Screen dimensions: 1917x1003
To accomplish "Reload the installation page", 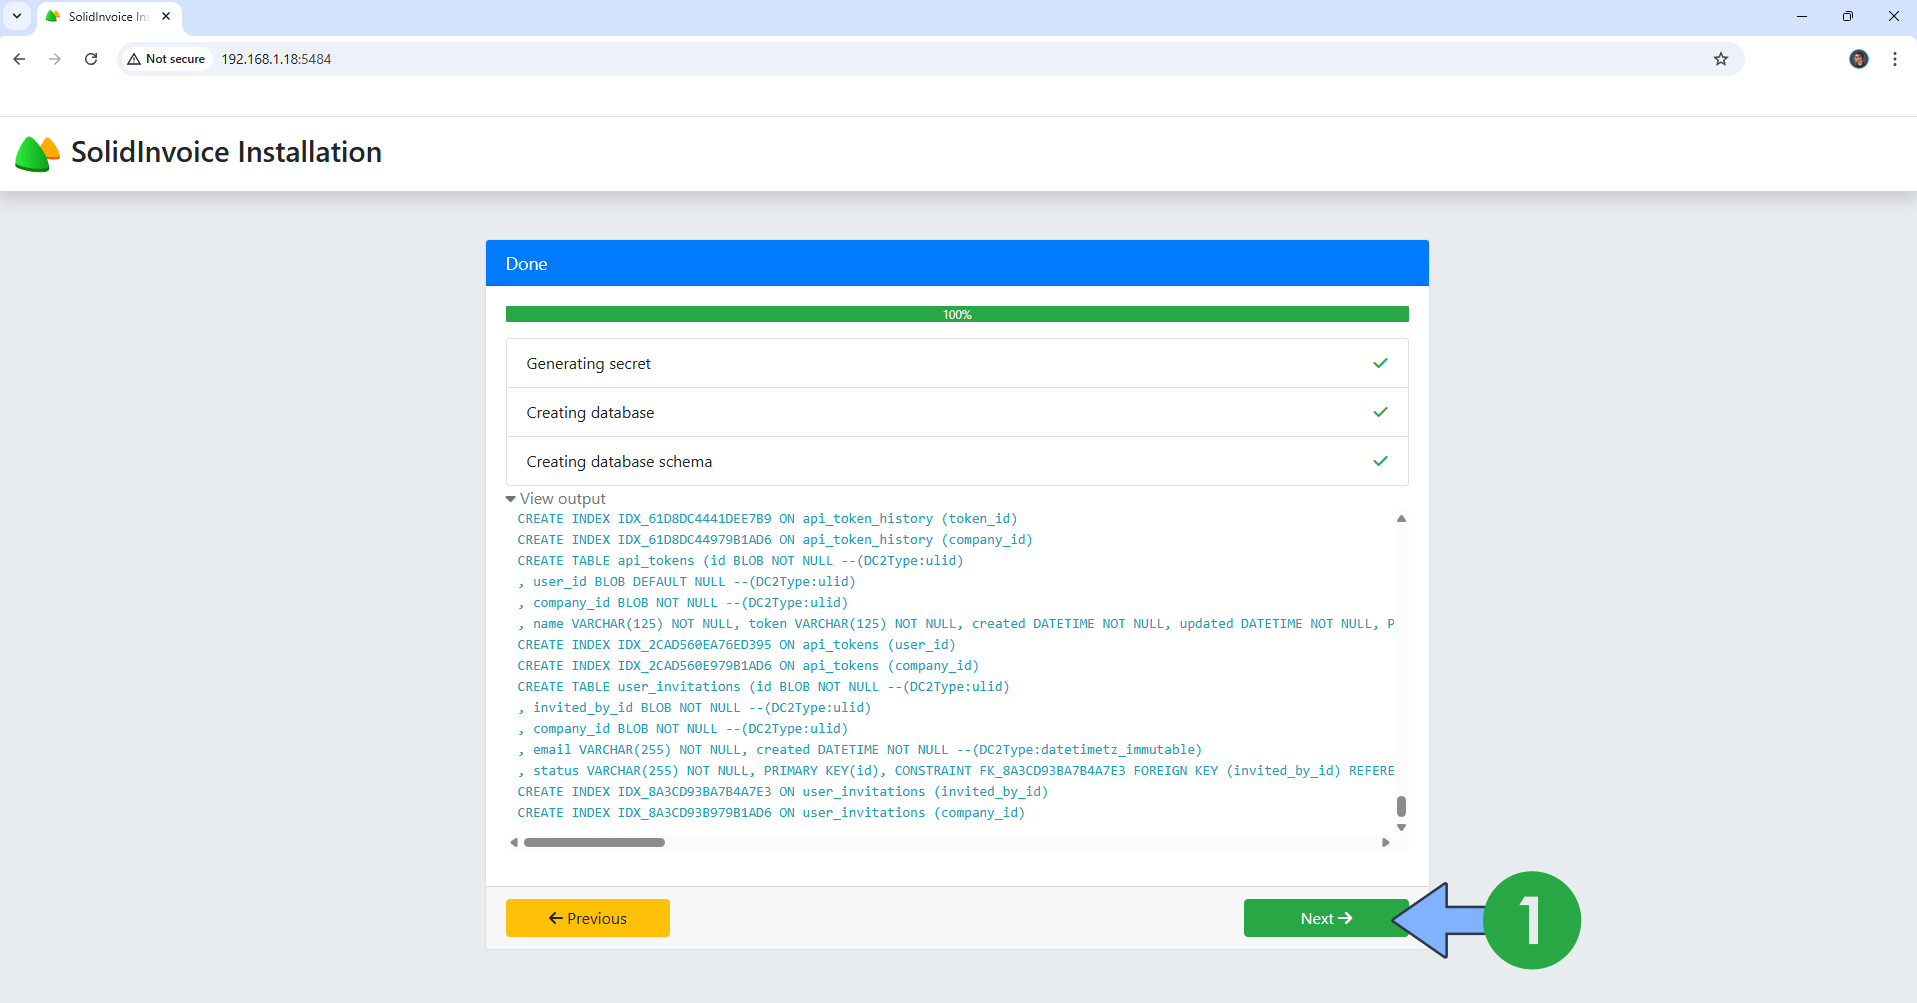I will pyautogui.click(x=91, y=59).
